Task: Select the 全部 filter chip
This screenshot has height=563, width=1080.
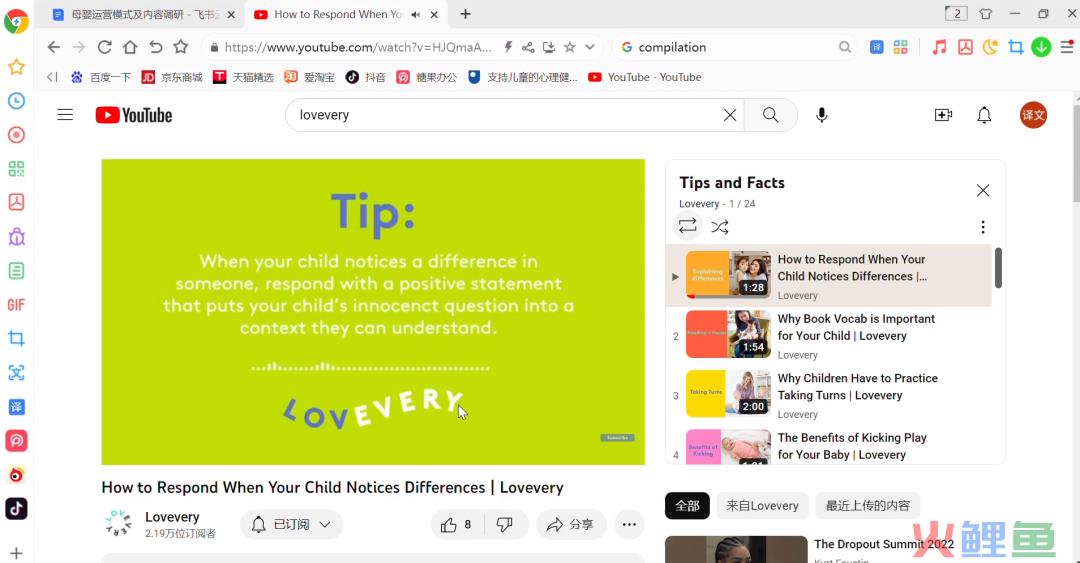Action: tap(687, 506)
